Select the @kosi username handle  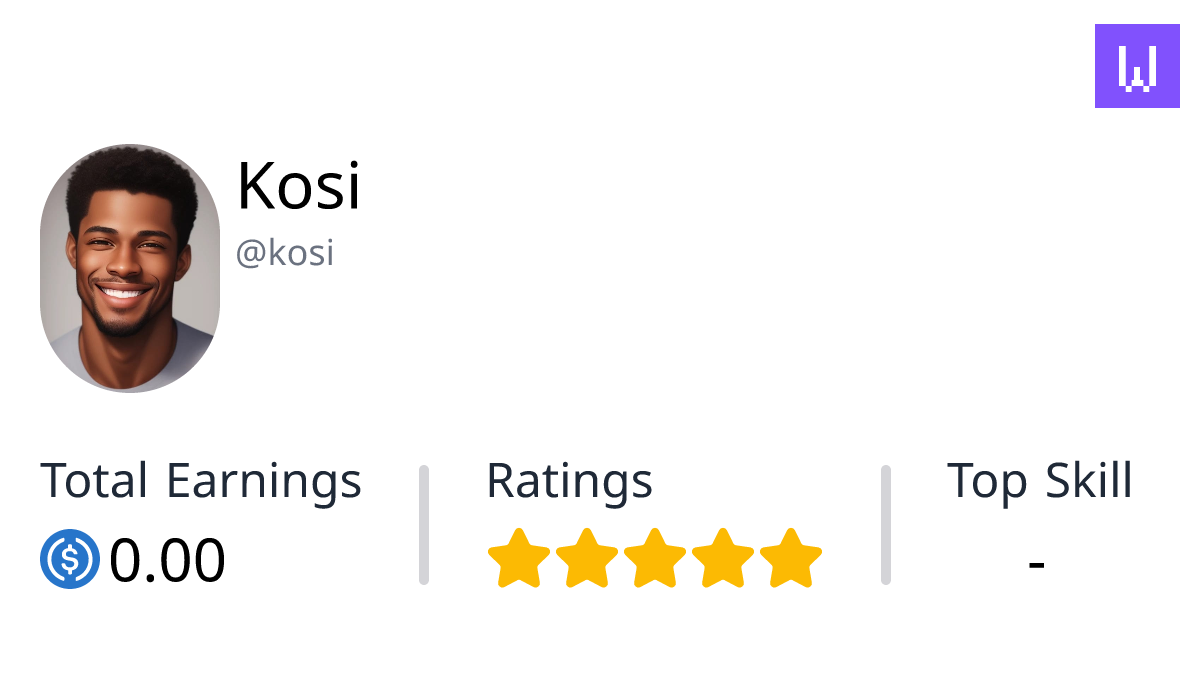(285, 252)
